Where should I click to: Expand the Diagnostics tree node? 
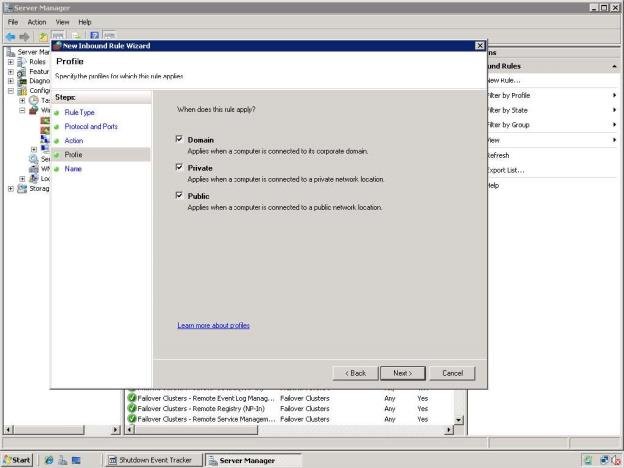[11, 81]
